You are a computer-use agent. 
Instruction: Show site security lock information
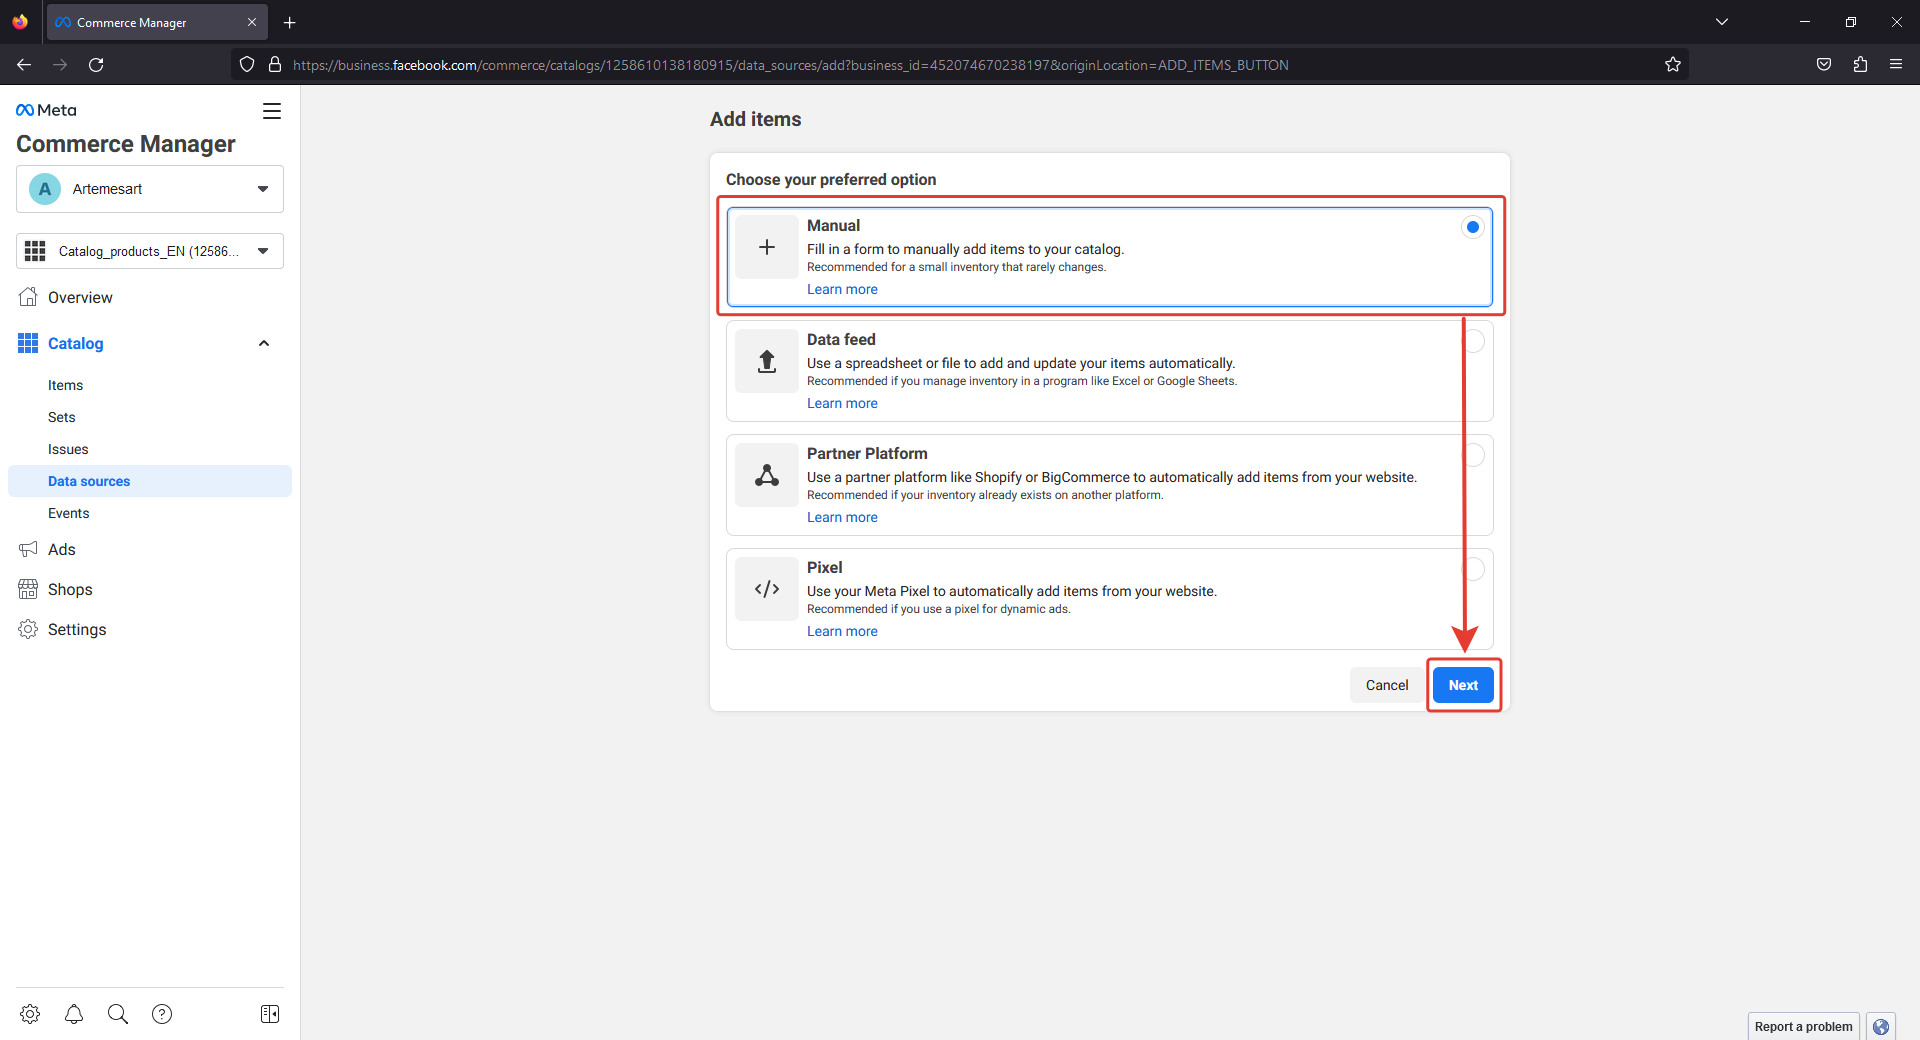point(275,65)
